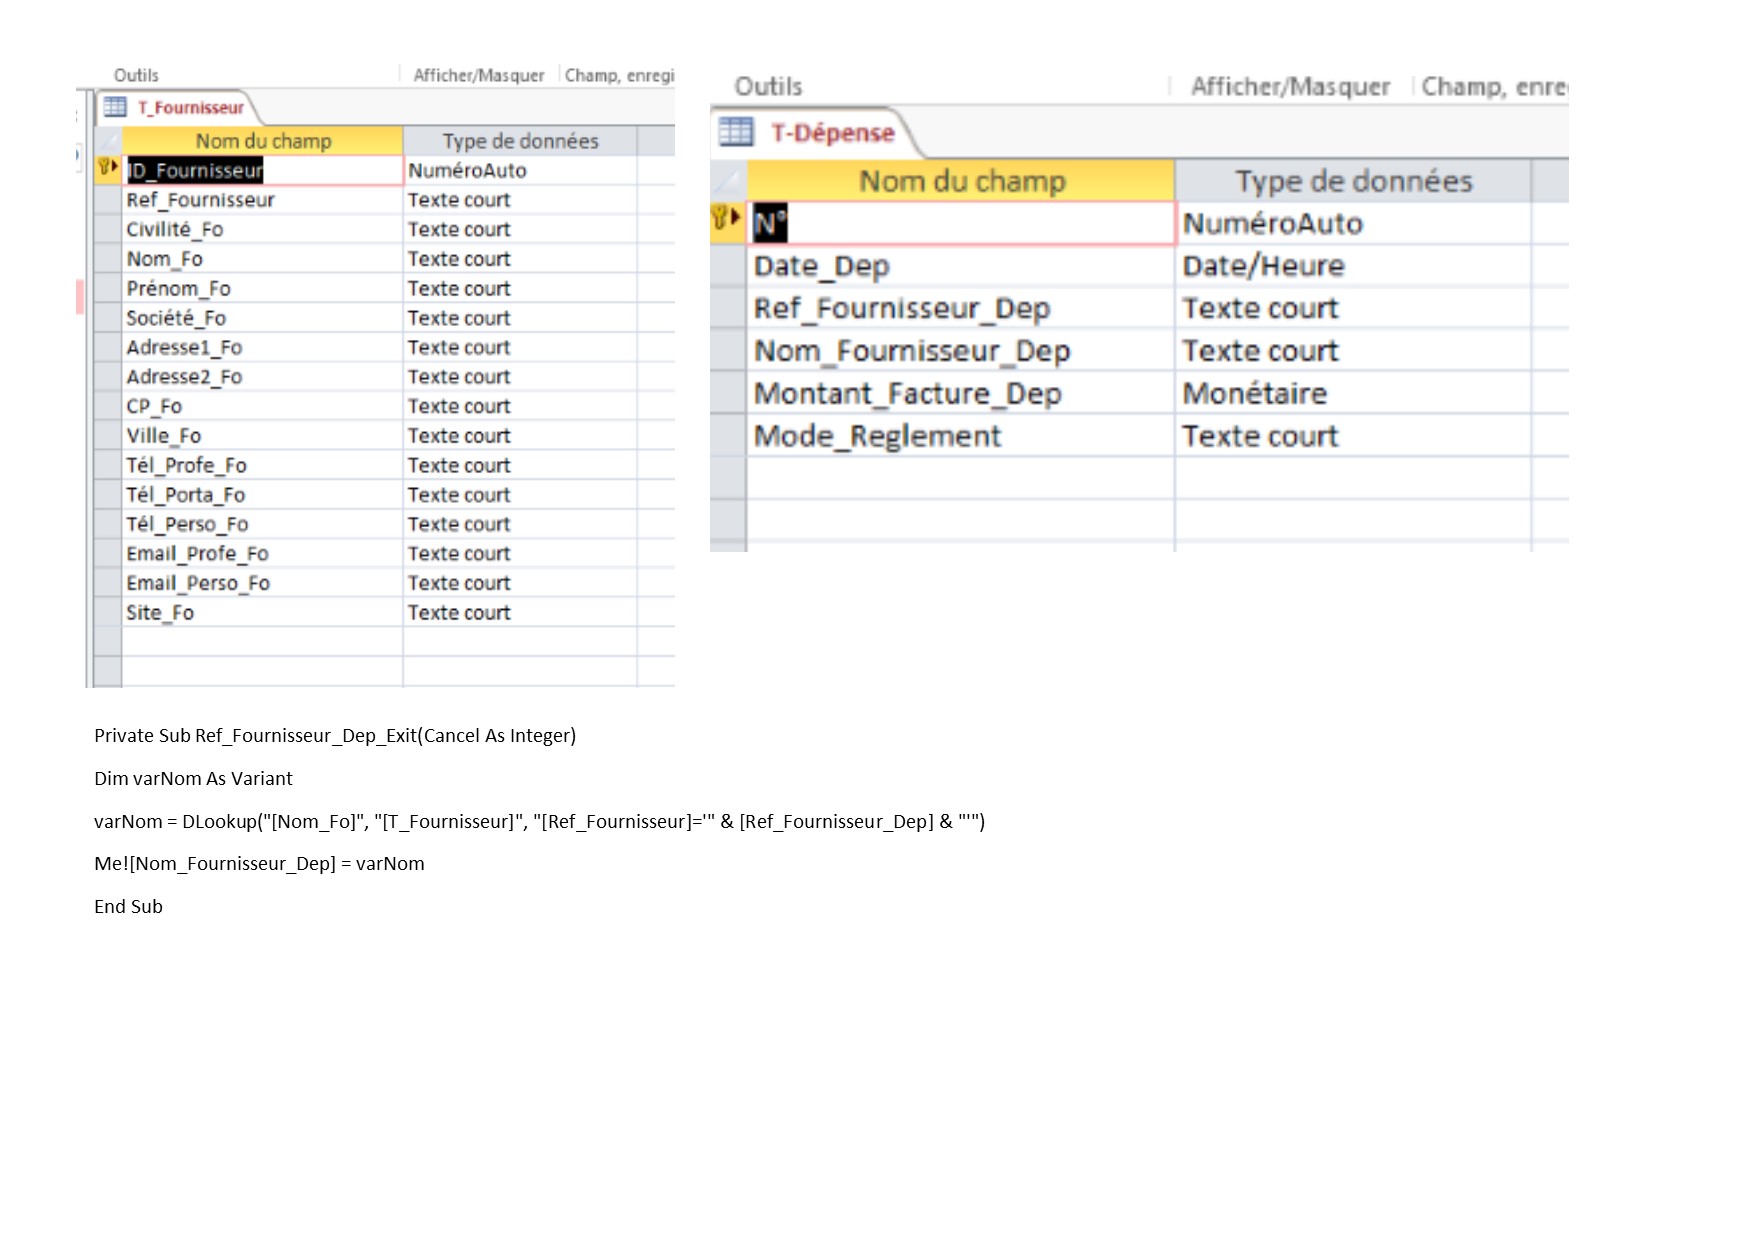Click the T_Fournisseur table icon
Screen dimensions: 1754x1240
pyautogui.click(x=115, y=107)
